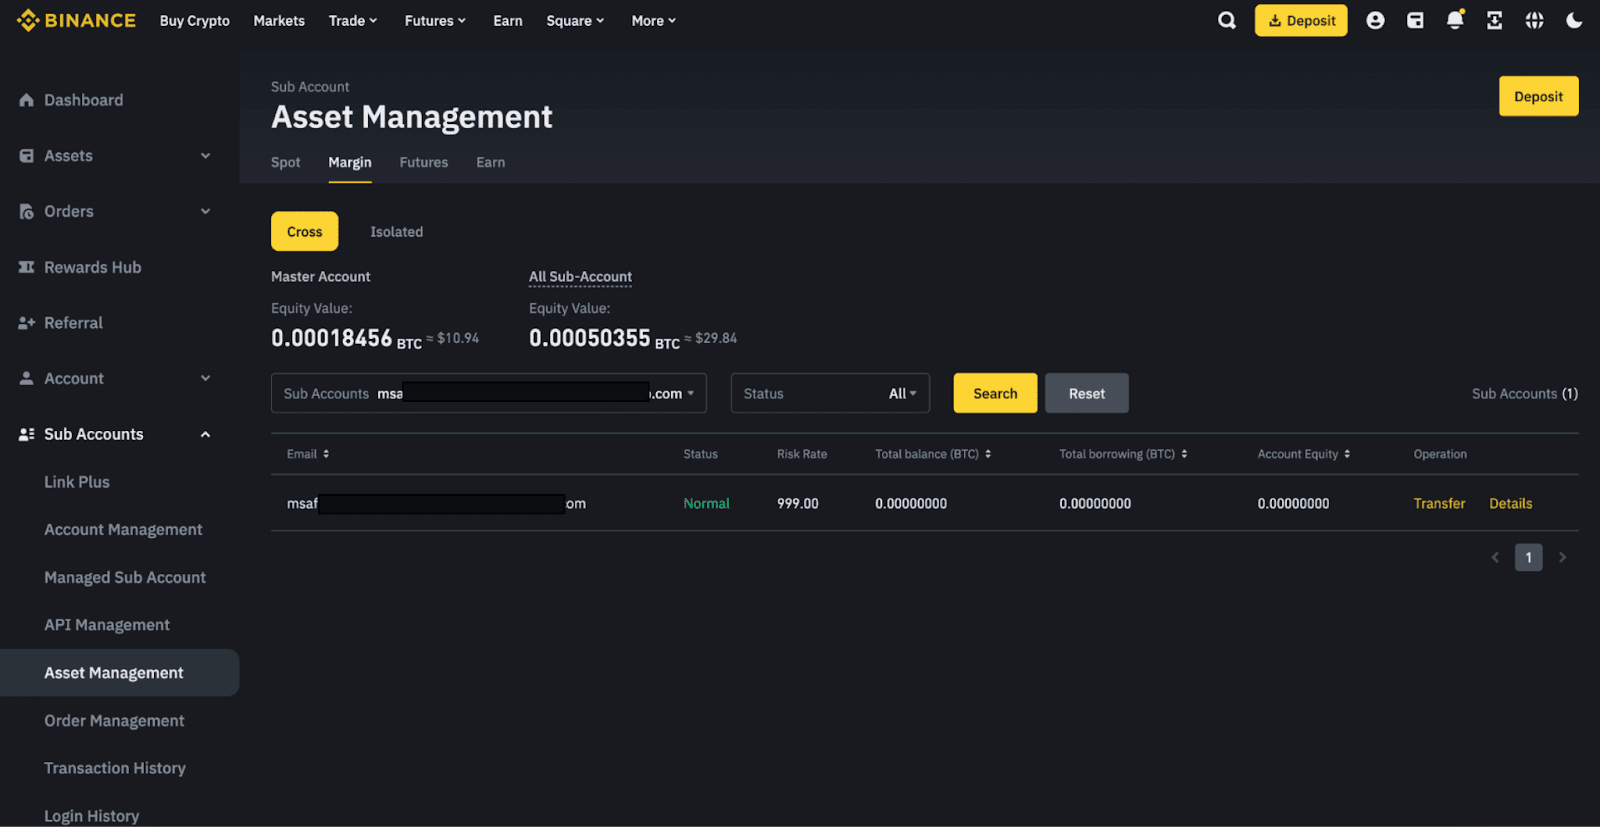Click the language globe icon

click(1534, 21)
